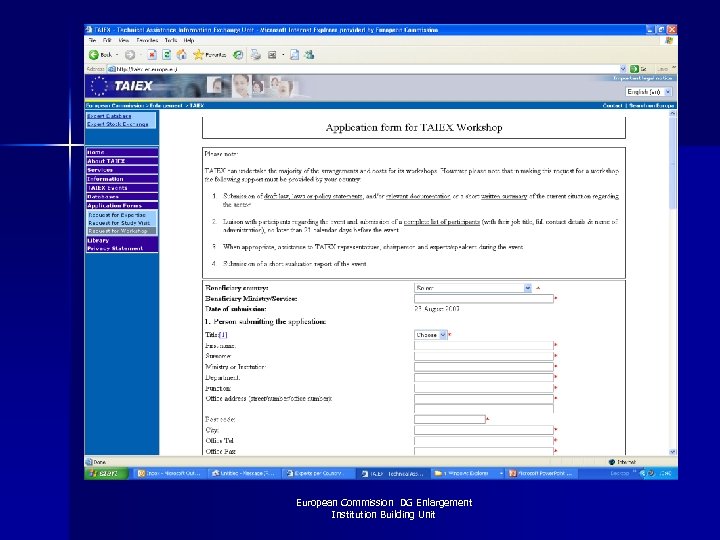Screen dimensions: 720x540
Task: Click the Contact link in header
Action: click(x=613, y=106)
